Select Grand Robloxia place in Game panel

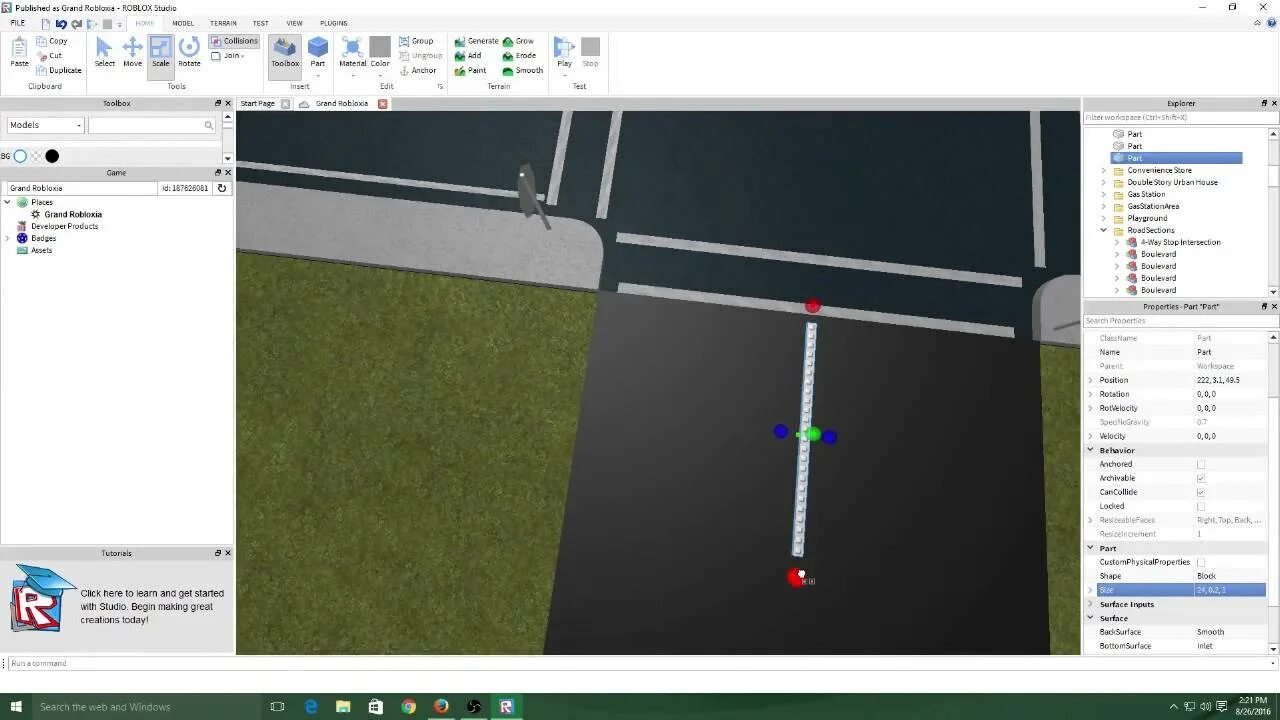[x=72, y=214]
